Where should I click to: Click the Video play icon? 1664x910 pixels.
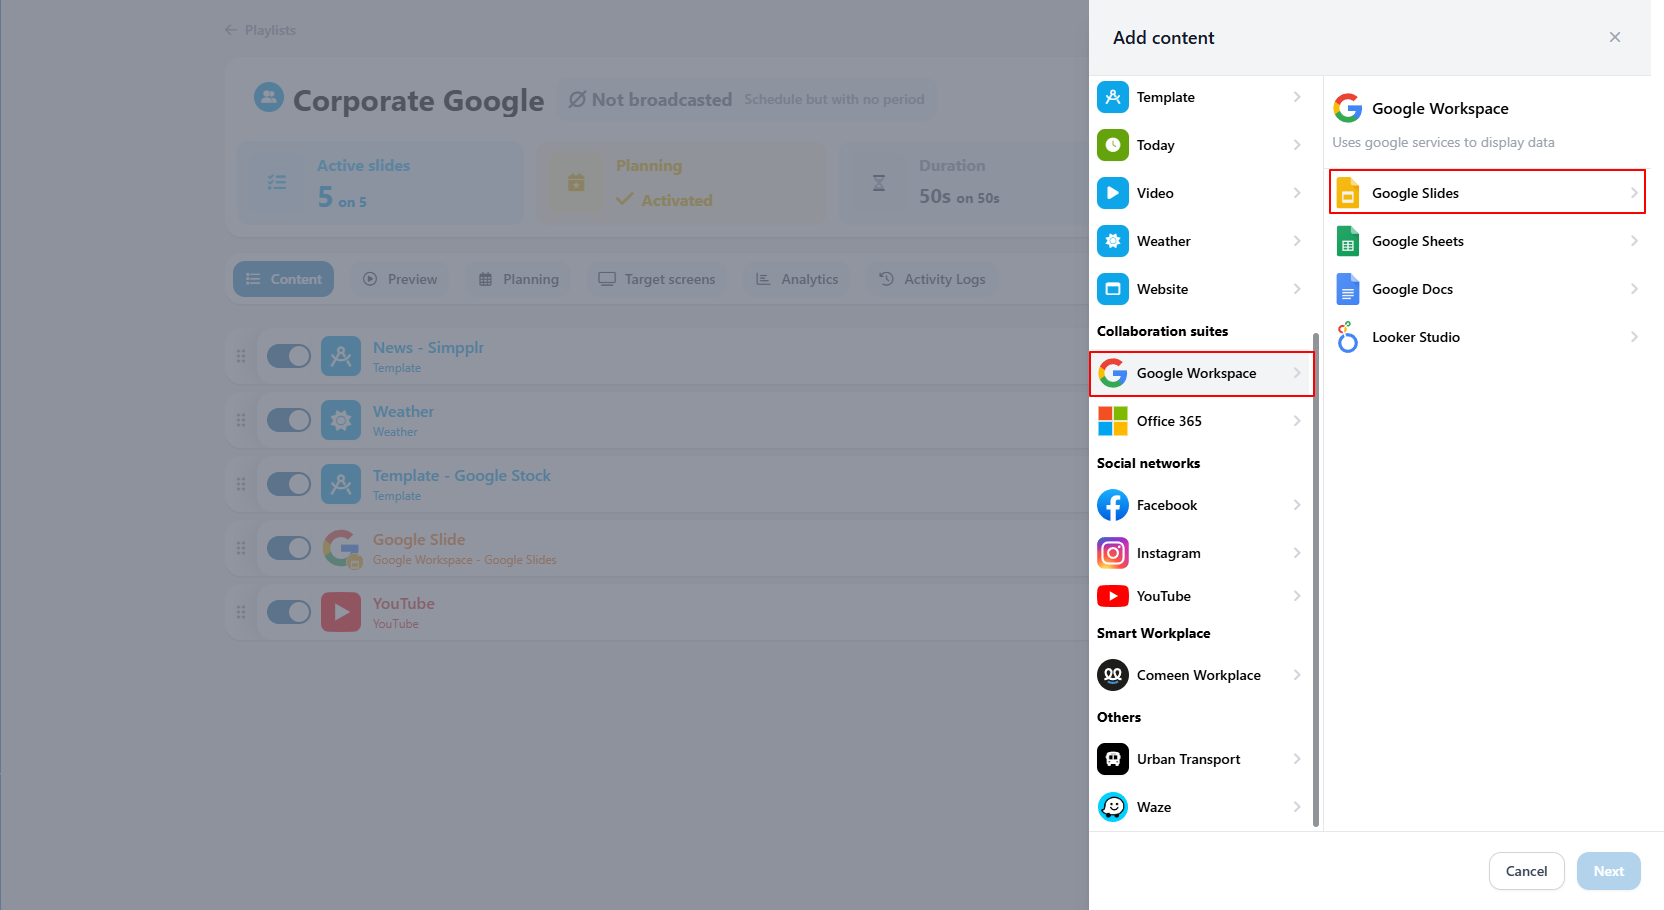(1113, 193)
